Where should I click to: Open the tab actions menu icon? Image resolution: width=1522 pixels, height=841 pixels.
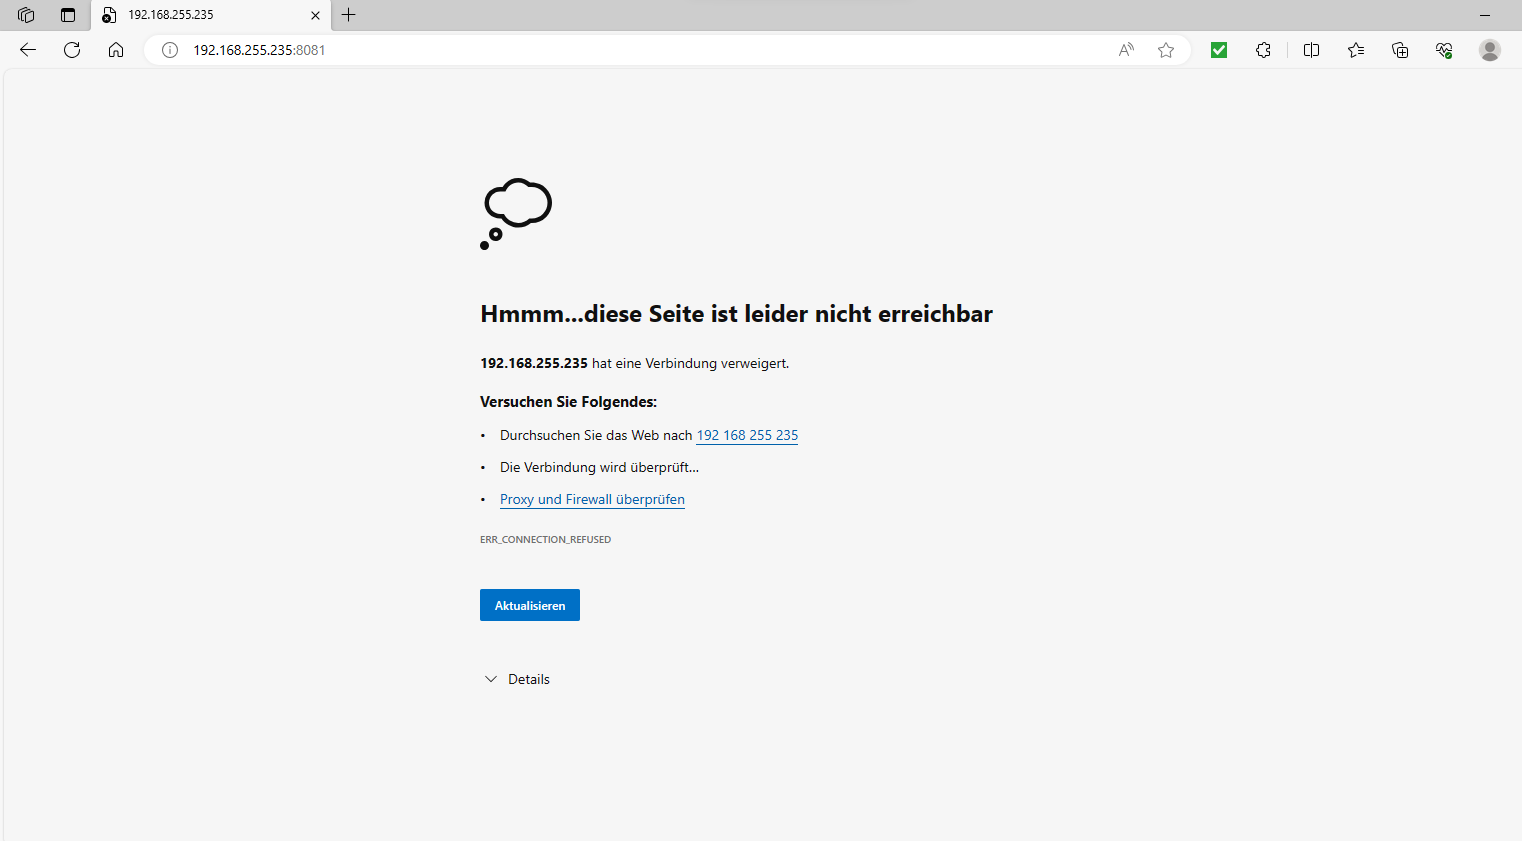68,15
